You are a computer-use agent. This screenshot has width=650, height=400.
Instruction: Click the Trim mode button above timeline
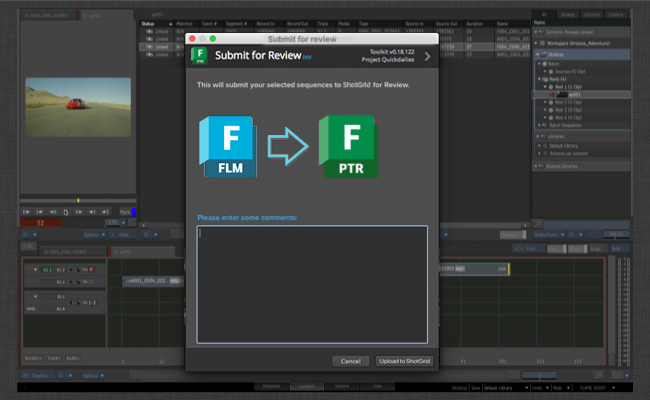(x=529, y=249)
